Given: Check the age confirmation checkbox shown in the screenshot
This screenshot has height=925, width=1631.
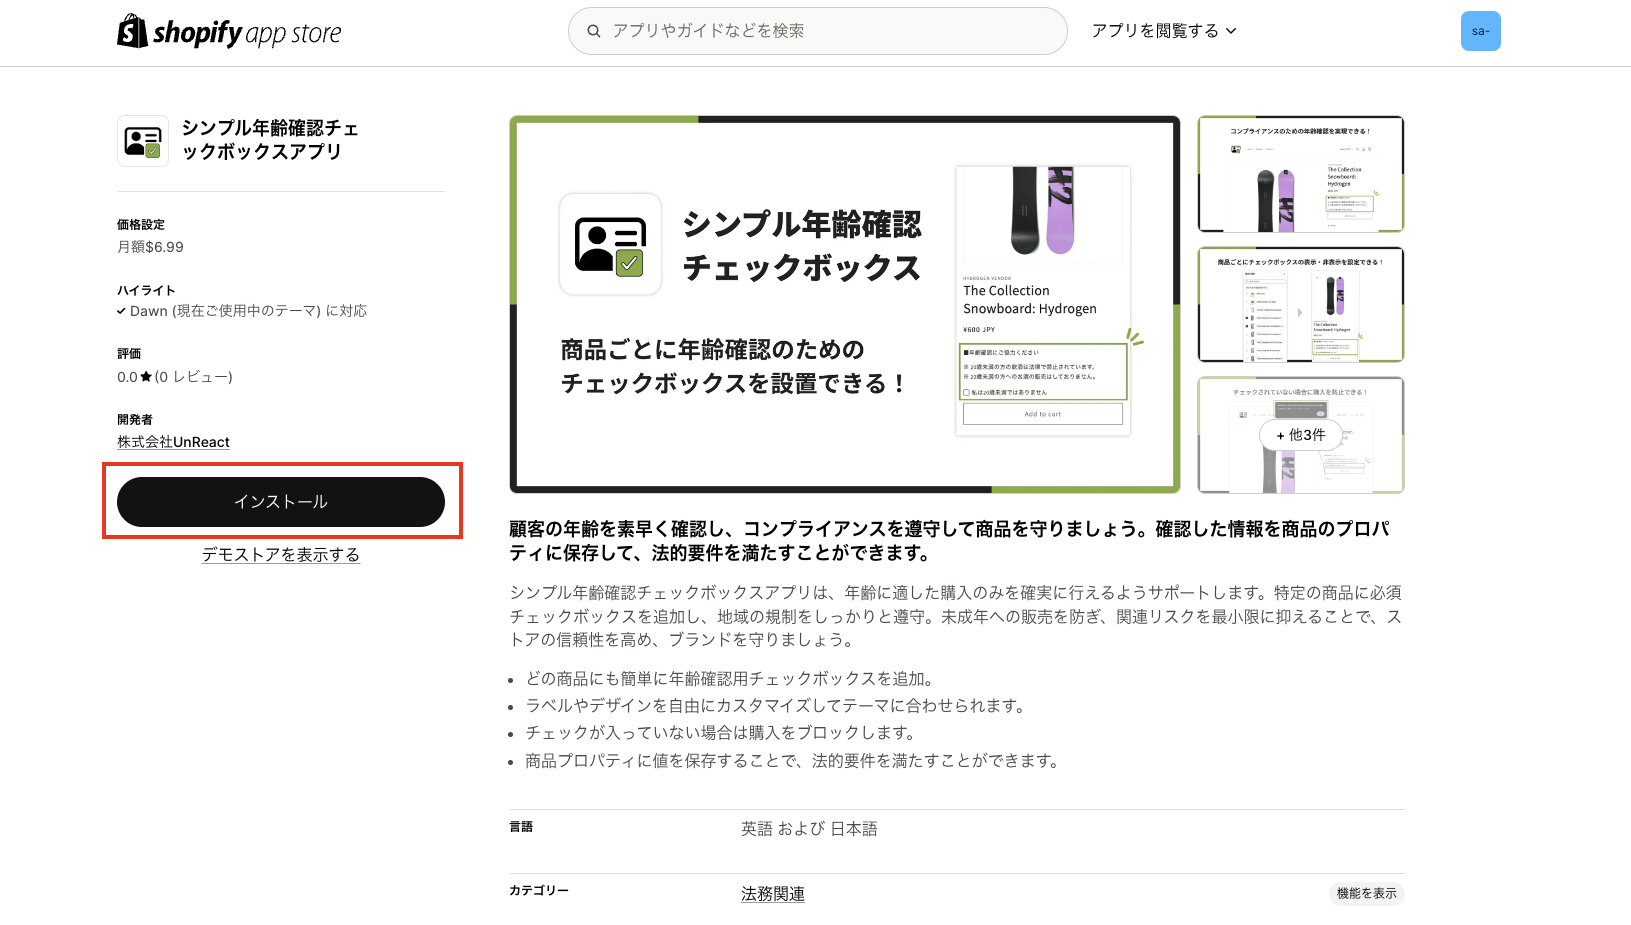Looking at the screenshot, I should pos(966,392).
